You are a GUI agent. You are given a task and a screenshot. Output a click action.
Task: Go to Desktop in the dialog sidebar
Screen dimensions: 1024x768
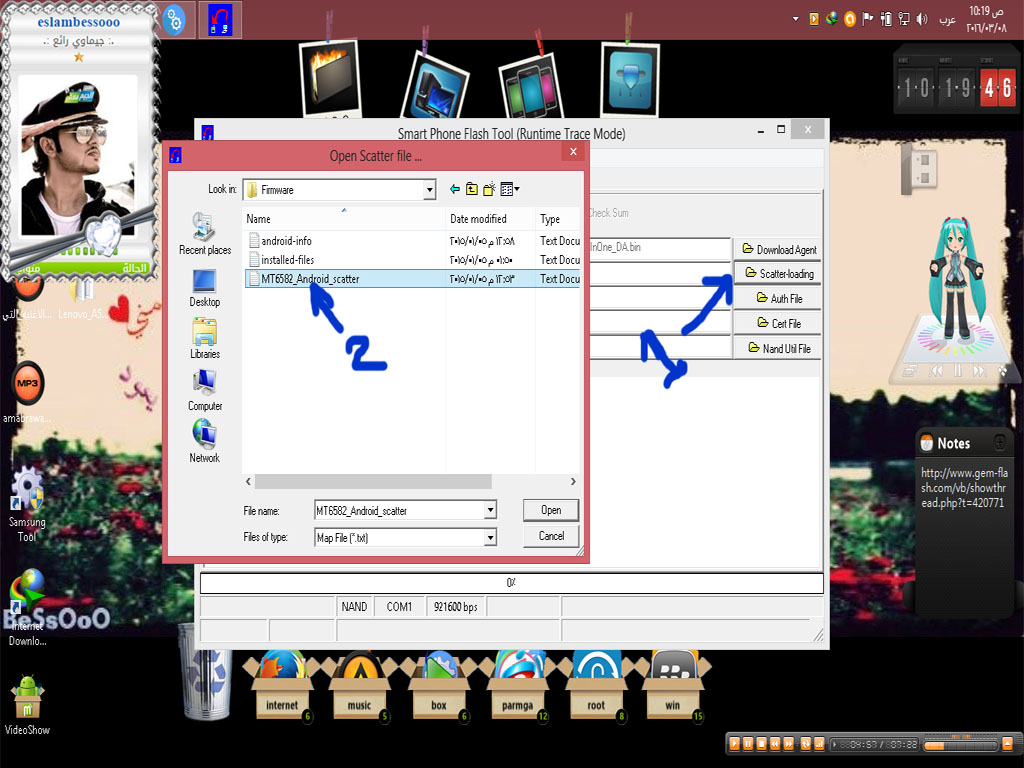[204, 287]
